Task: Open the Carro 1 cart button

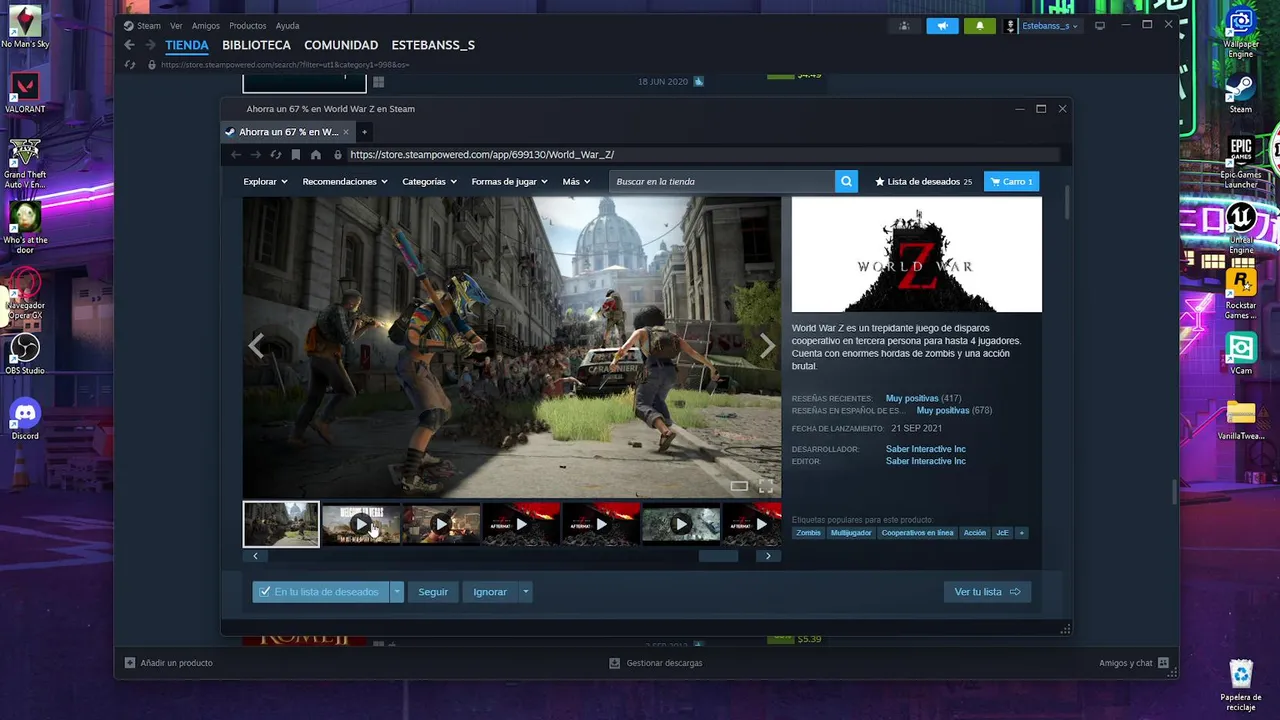Action: point(1011,182)
